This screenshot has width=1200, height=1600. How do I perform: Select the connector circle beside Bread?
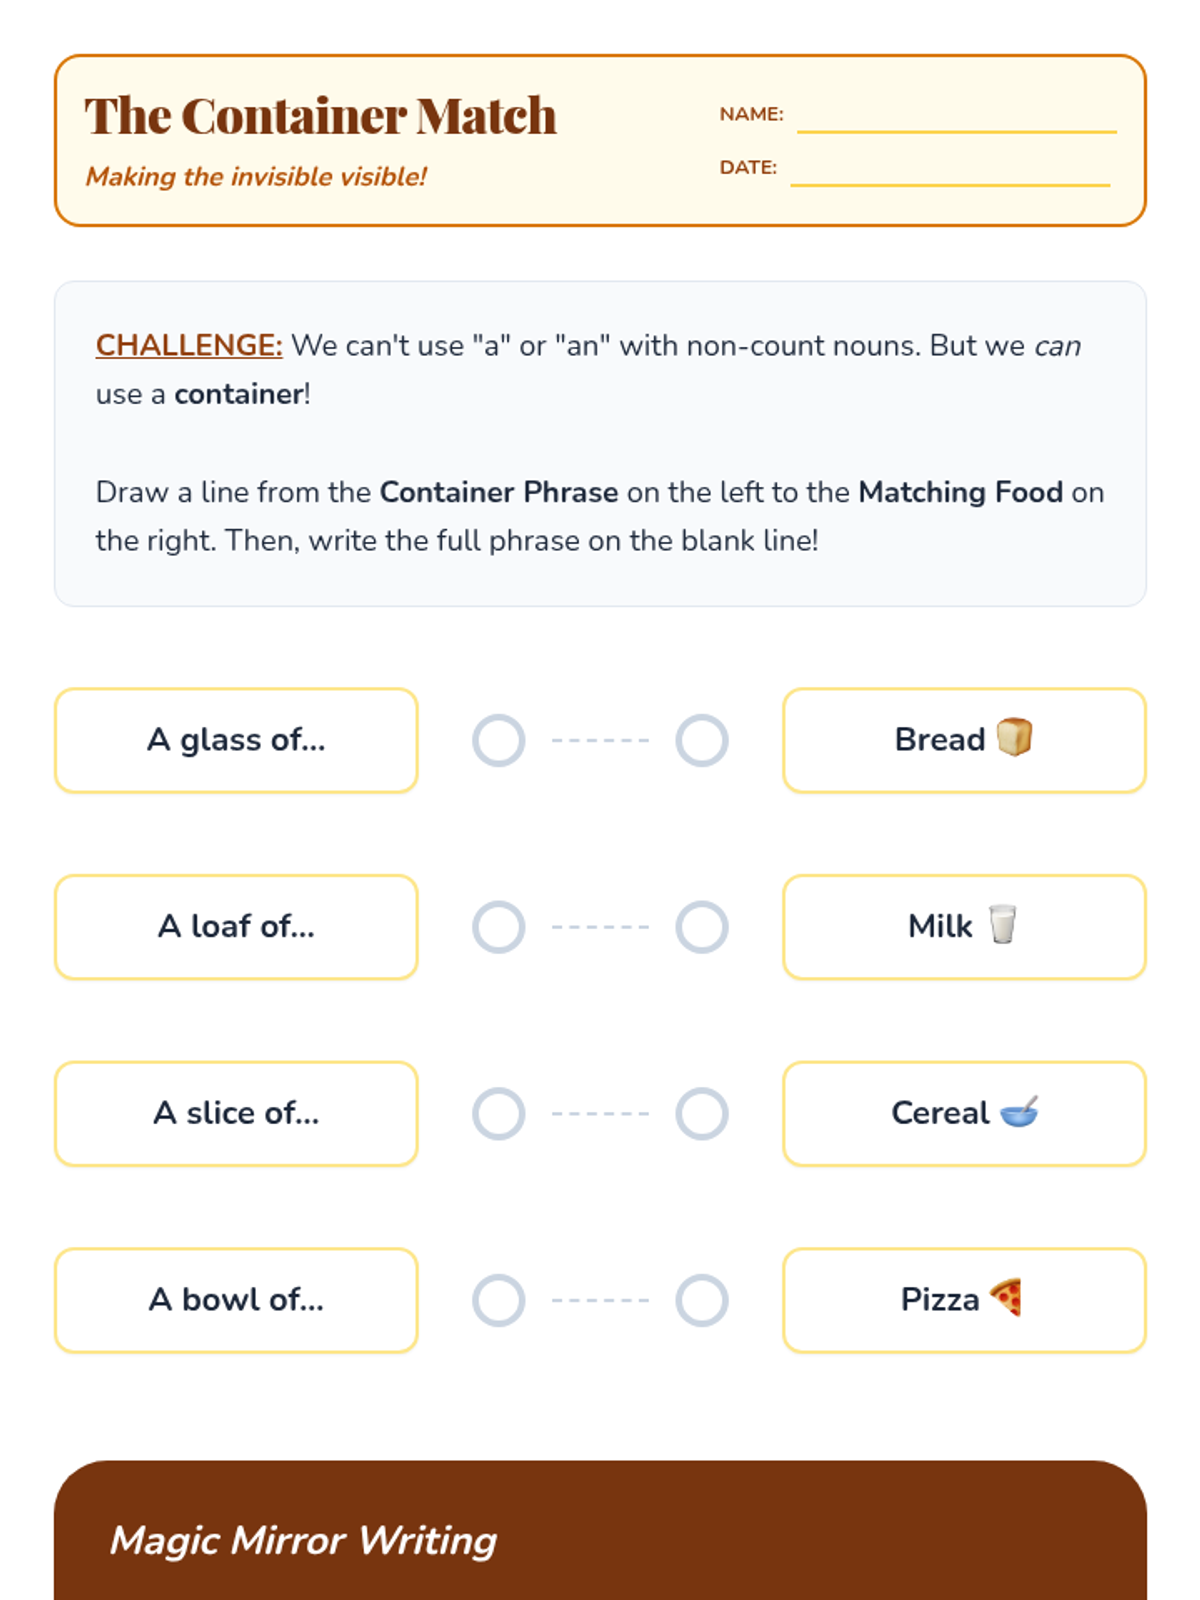[702, 741]
